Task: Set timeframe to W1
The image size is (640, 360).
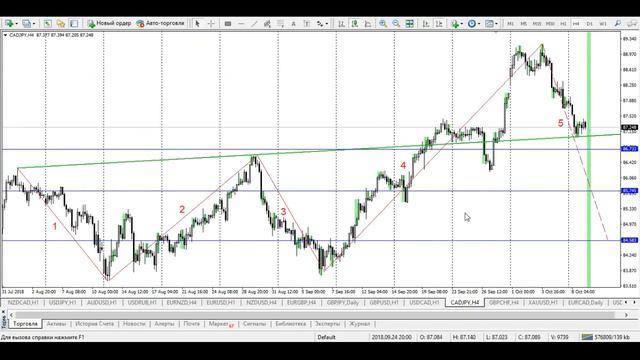Action: pos(602,24)
